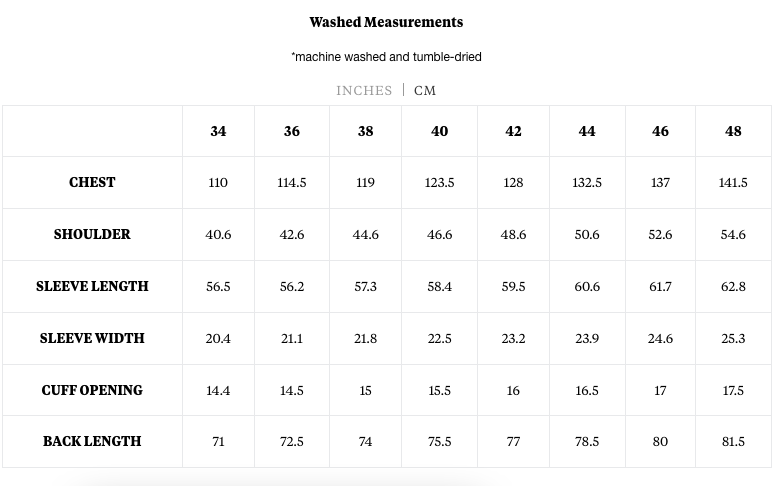Click the CHEST row label
The width and height of the screenshot is (780, 486).
92,183
